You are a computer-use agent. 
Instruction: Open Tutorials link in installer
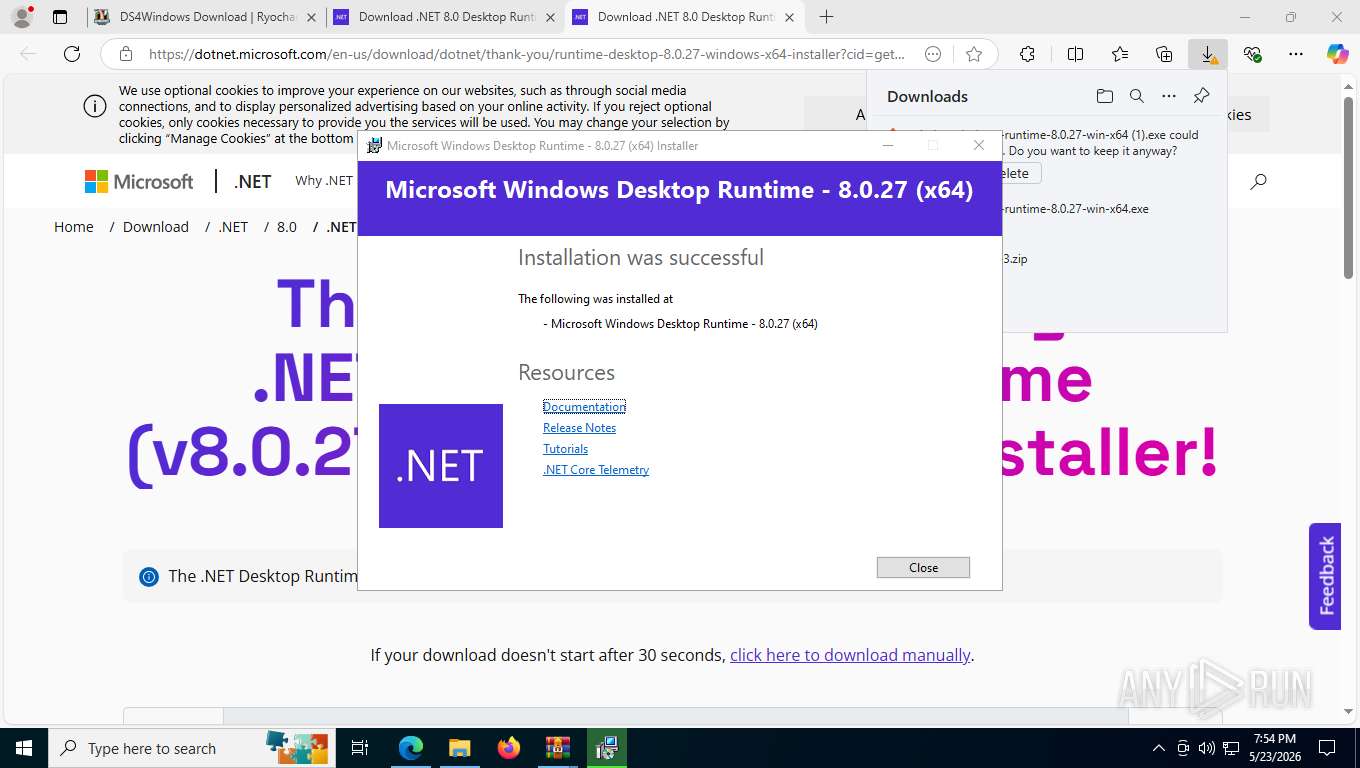click(x=565, y=449)
